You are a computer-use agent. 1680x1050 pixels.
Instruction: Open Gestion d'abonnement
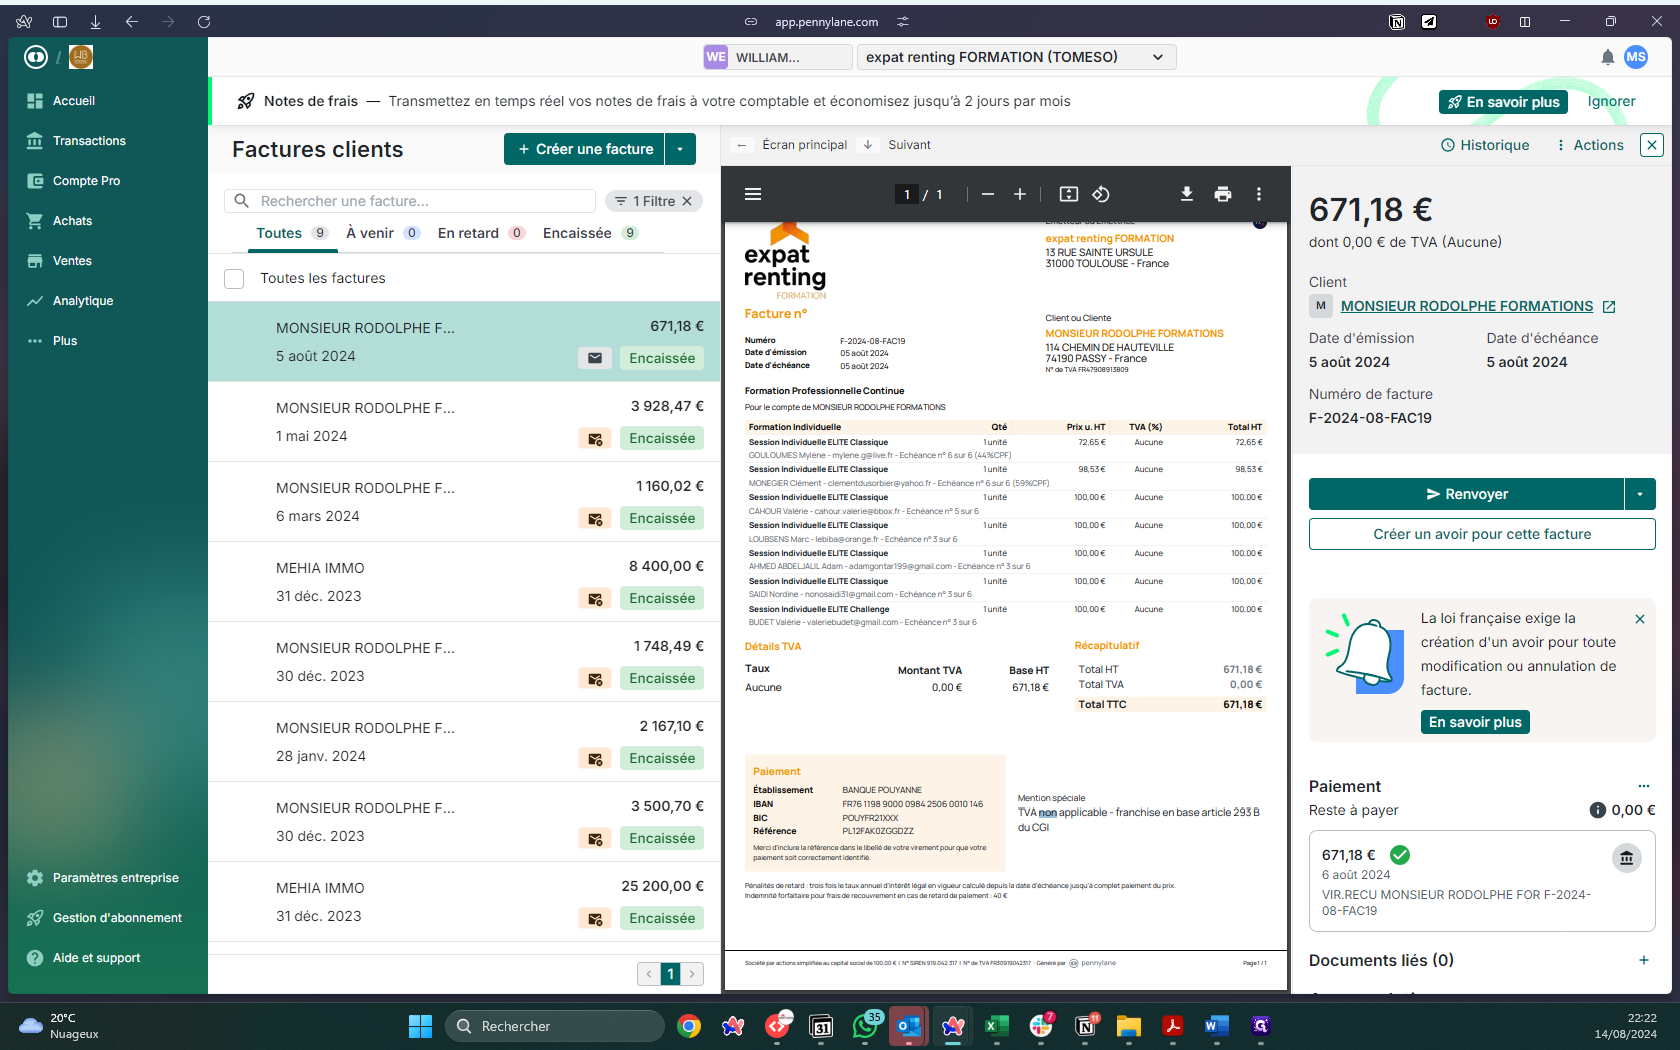click(x=117, y=918)
